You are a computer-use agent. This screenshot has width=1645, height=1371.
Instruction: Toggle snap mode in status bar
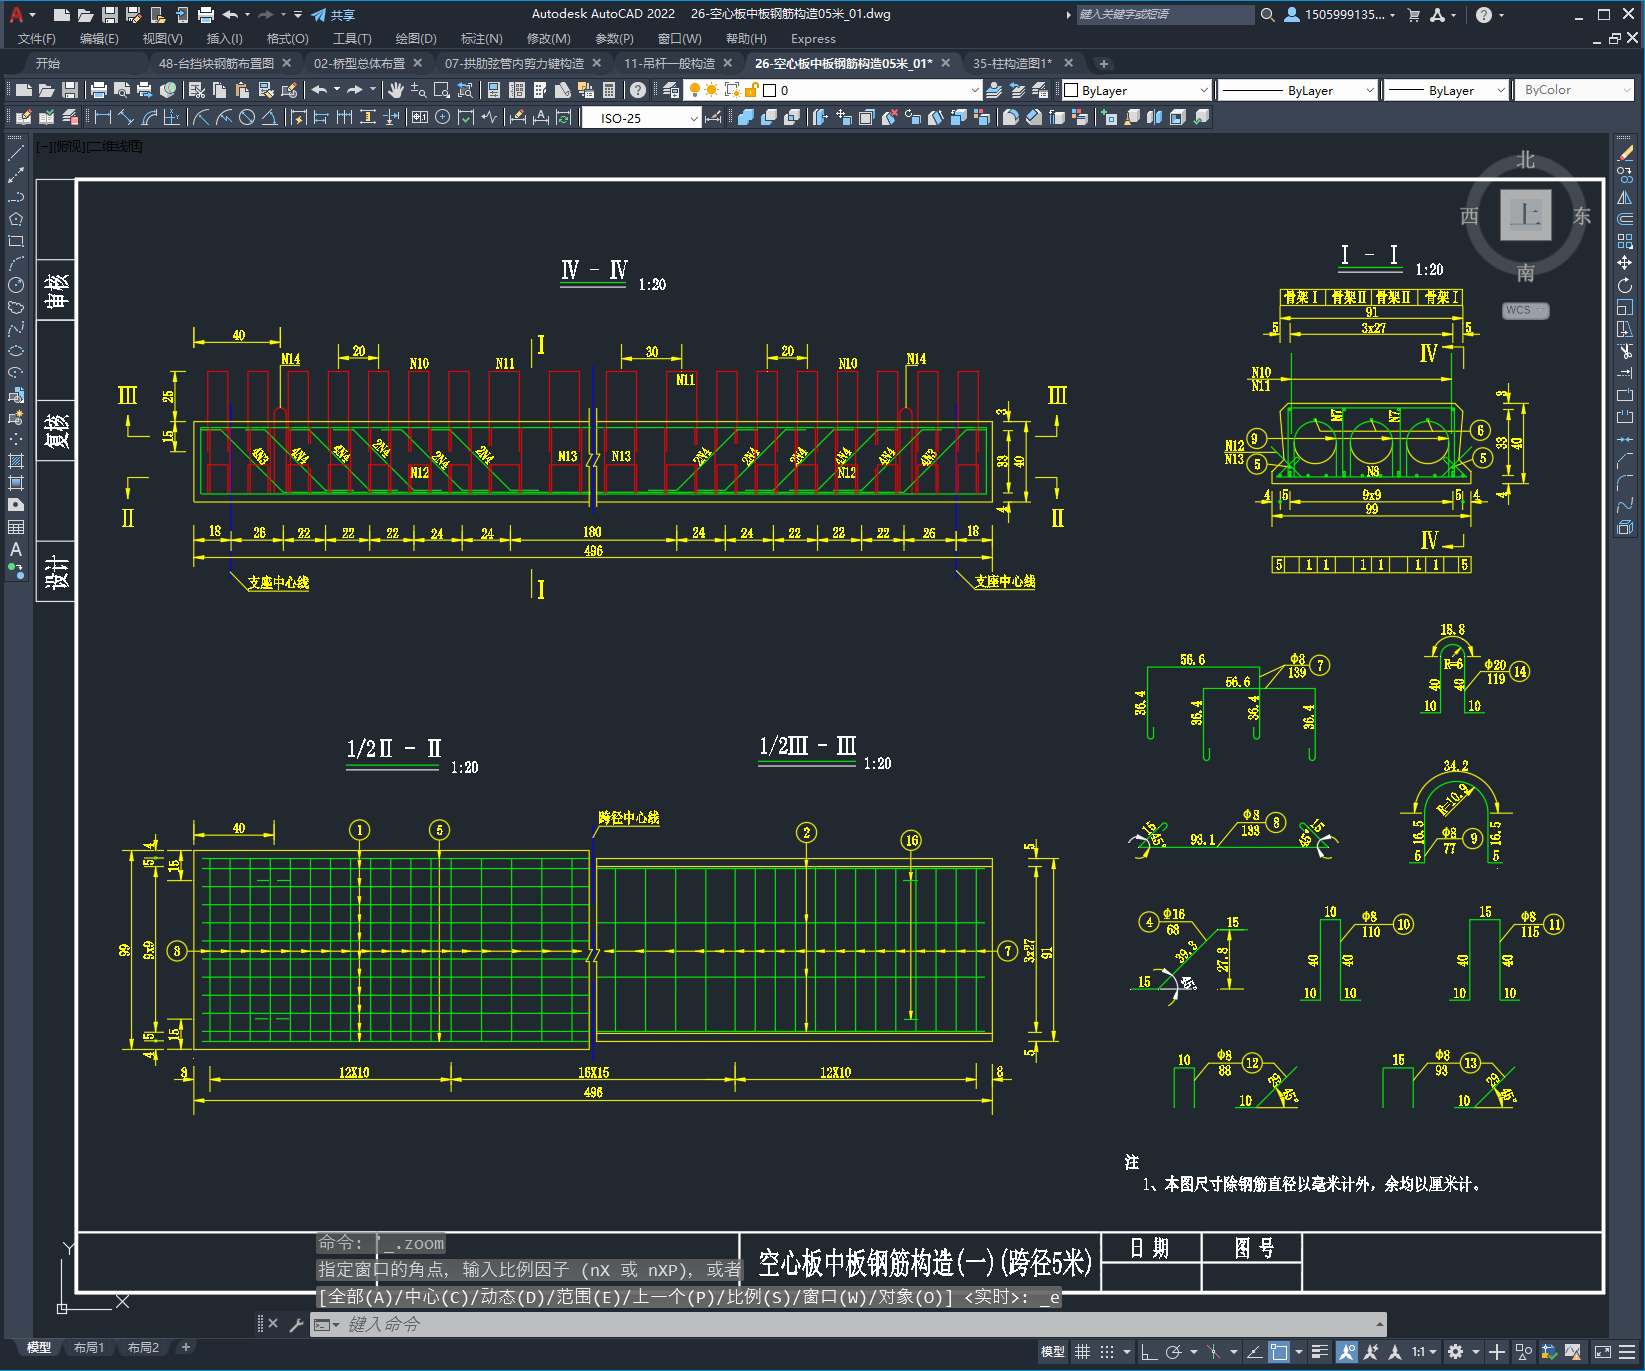click(1107, 1352)
